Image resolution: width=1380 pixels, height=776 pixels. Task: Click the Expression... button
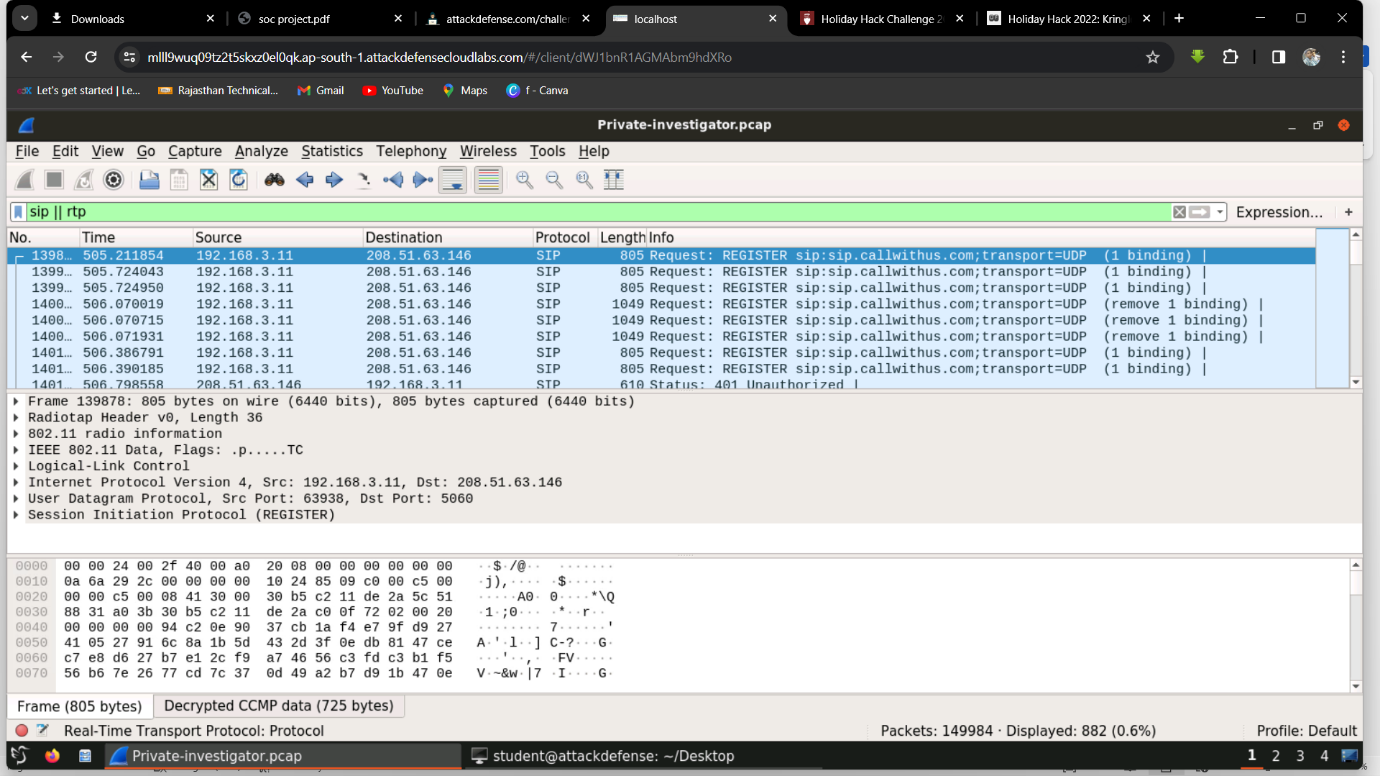(1278, 212)
